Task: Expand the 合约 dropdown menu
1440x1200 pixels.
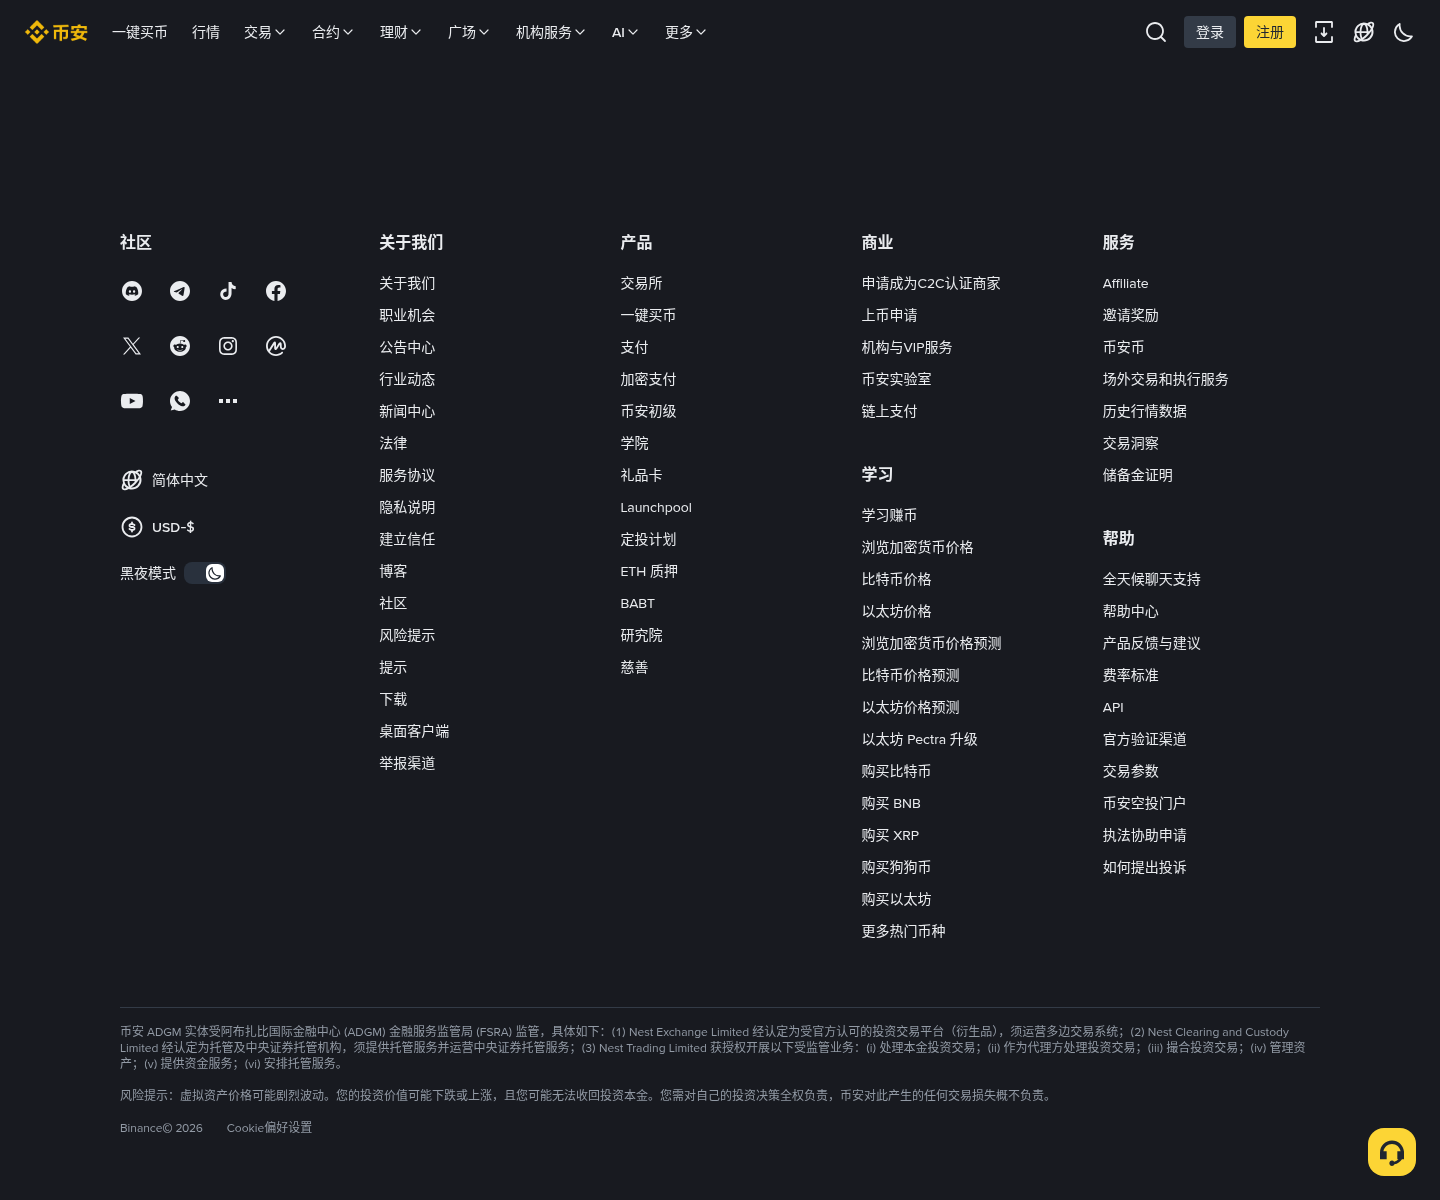Action: [333, 32]
